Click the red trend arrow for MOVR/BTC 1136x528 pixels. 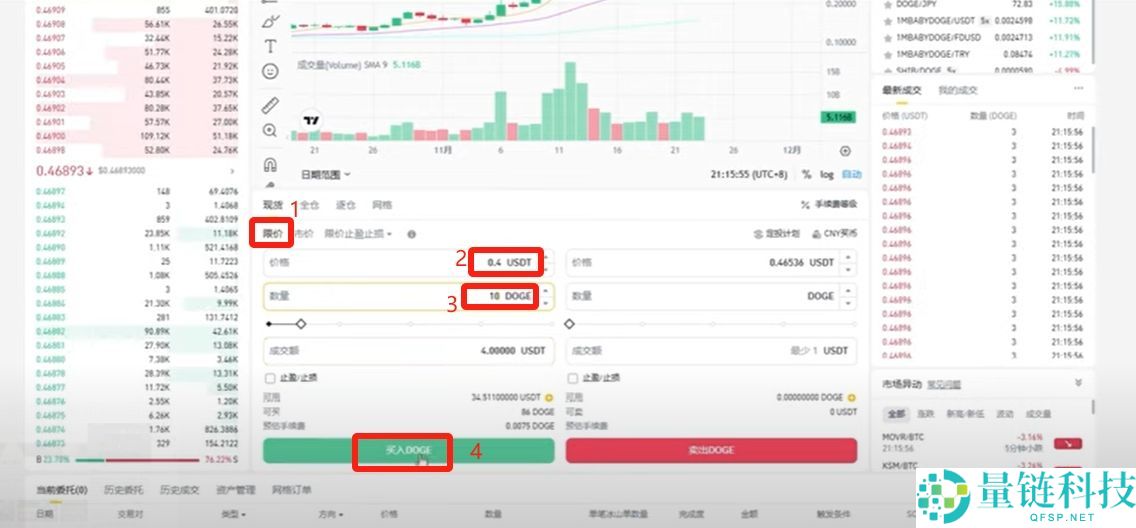coord(1068,443)
